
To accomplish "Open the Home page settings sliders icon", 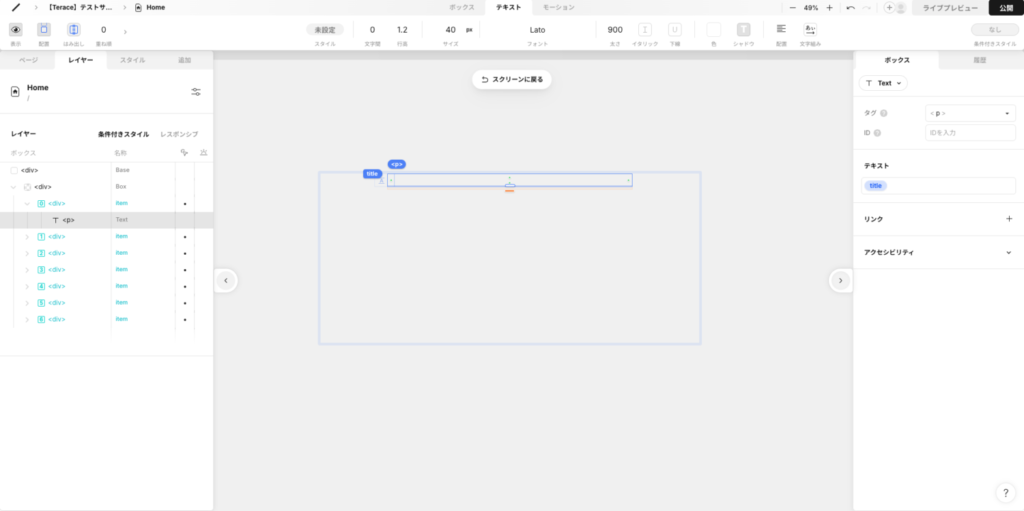I will tap(196, 92).
